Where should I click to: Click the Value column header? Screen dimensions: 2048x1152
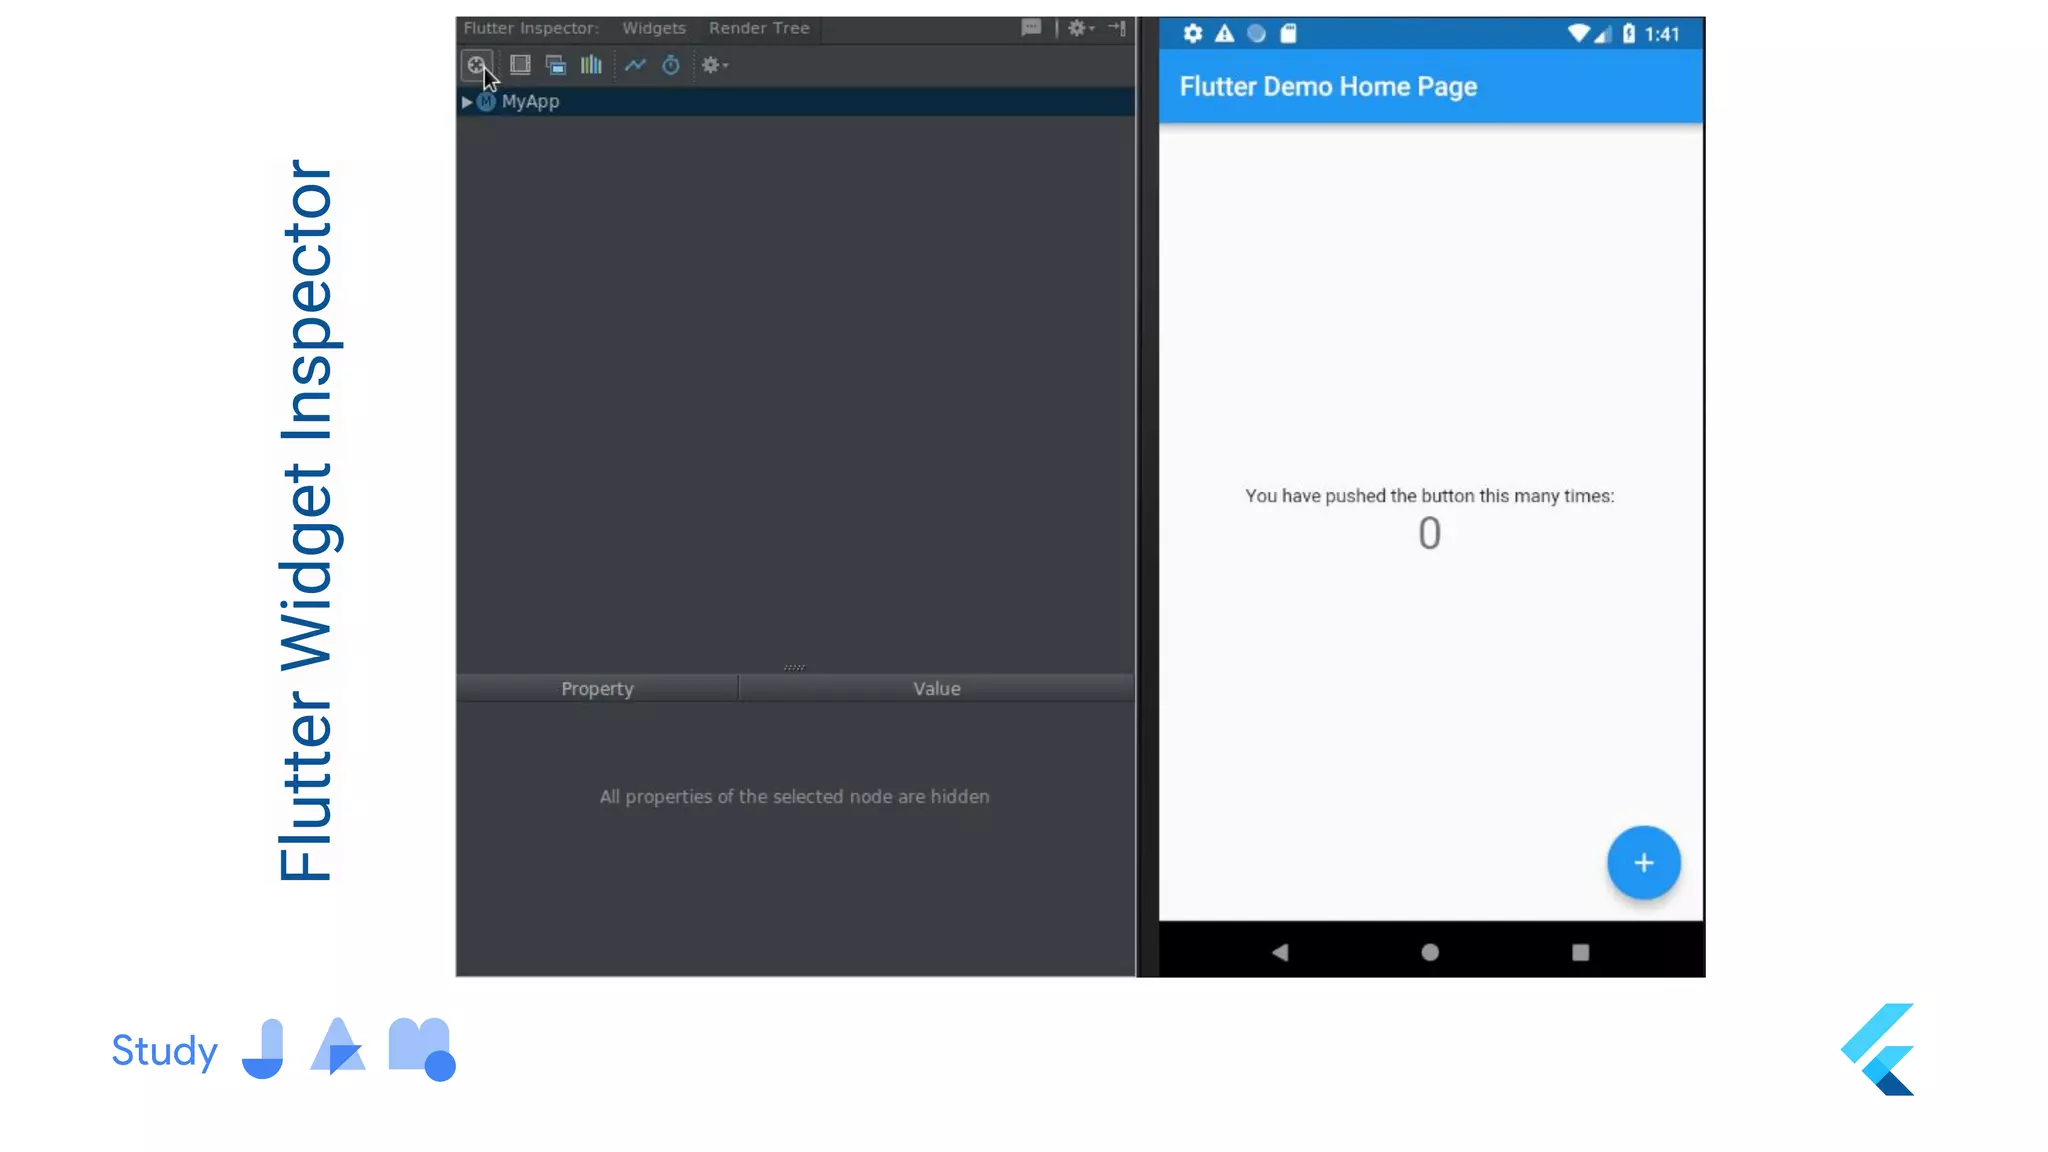coord(936,689)
